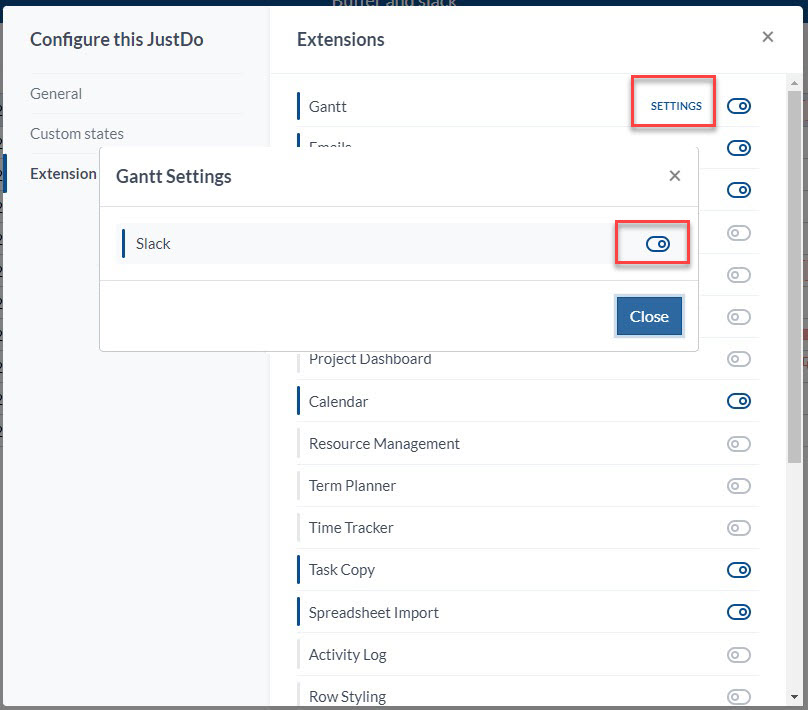Turn off the Calendar extension
The width and height of the screenshot is (808, 710).
[x=738, y=401]
